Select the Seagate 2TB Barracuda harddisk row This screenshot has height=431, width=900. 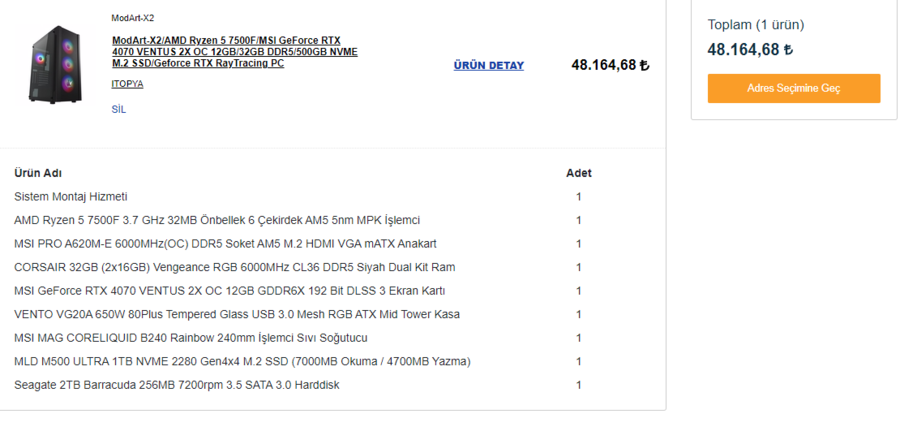[x=176, y=385]
